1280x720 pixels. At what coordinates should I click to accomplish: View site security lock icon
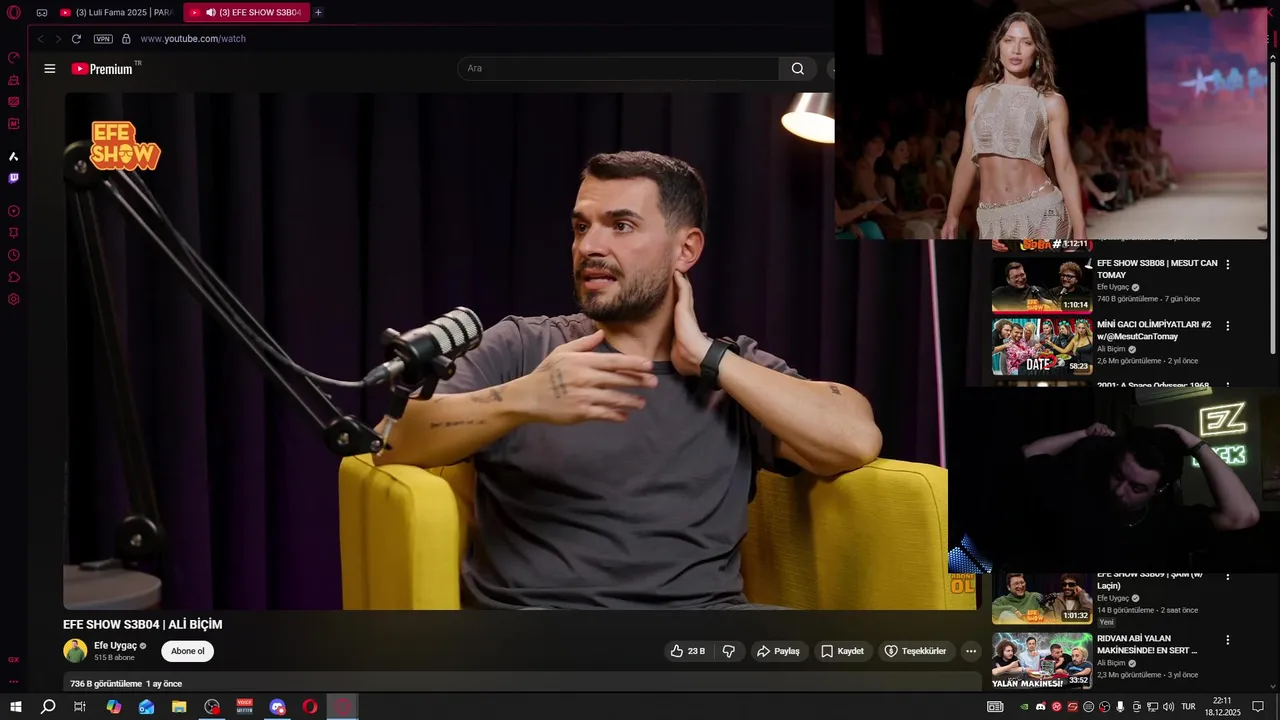coord(126,39)
